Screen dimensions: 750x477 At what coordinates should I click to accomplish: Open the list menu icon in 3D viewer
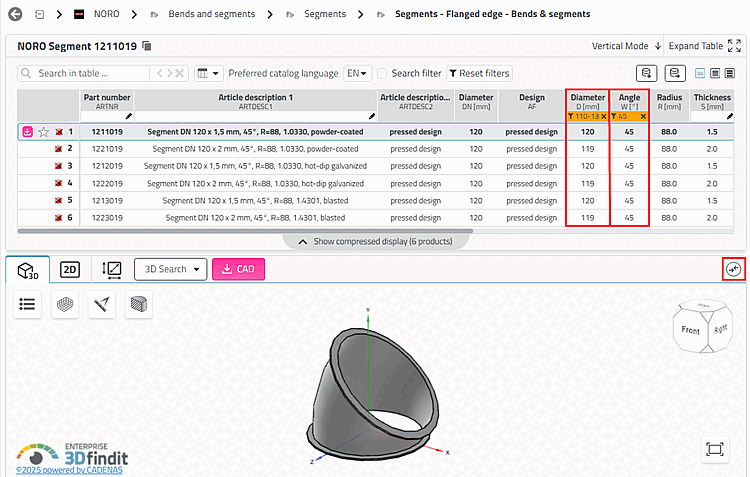(x=27, y=304)
